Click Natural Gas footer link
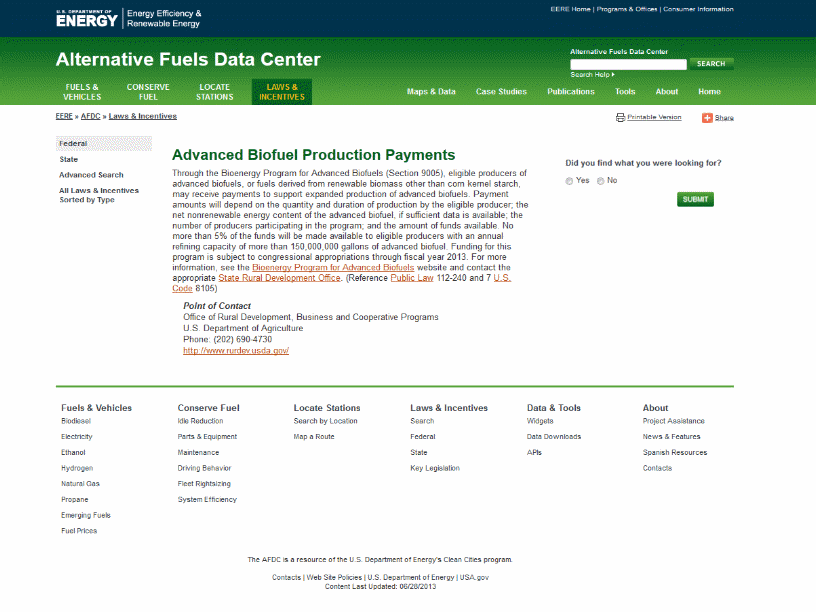Image resolution: width=816 pixels, height=612 pixels. 80,484
